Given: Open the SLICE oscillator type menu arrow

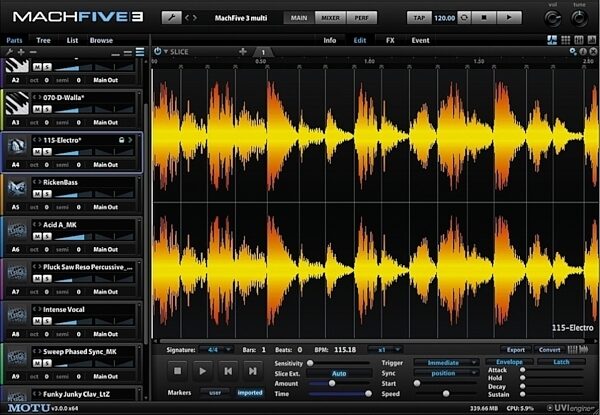Looking at the screenshot, I should pyautogui.click(x=166, y=52).
